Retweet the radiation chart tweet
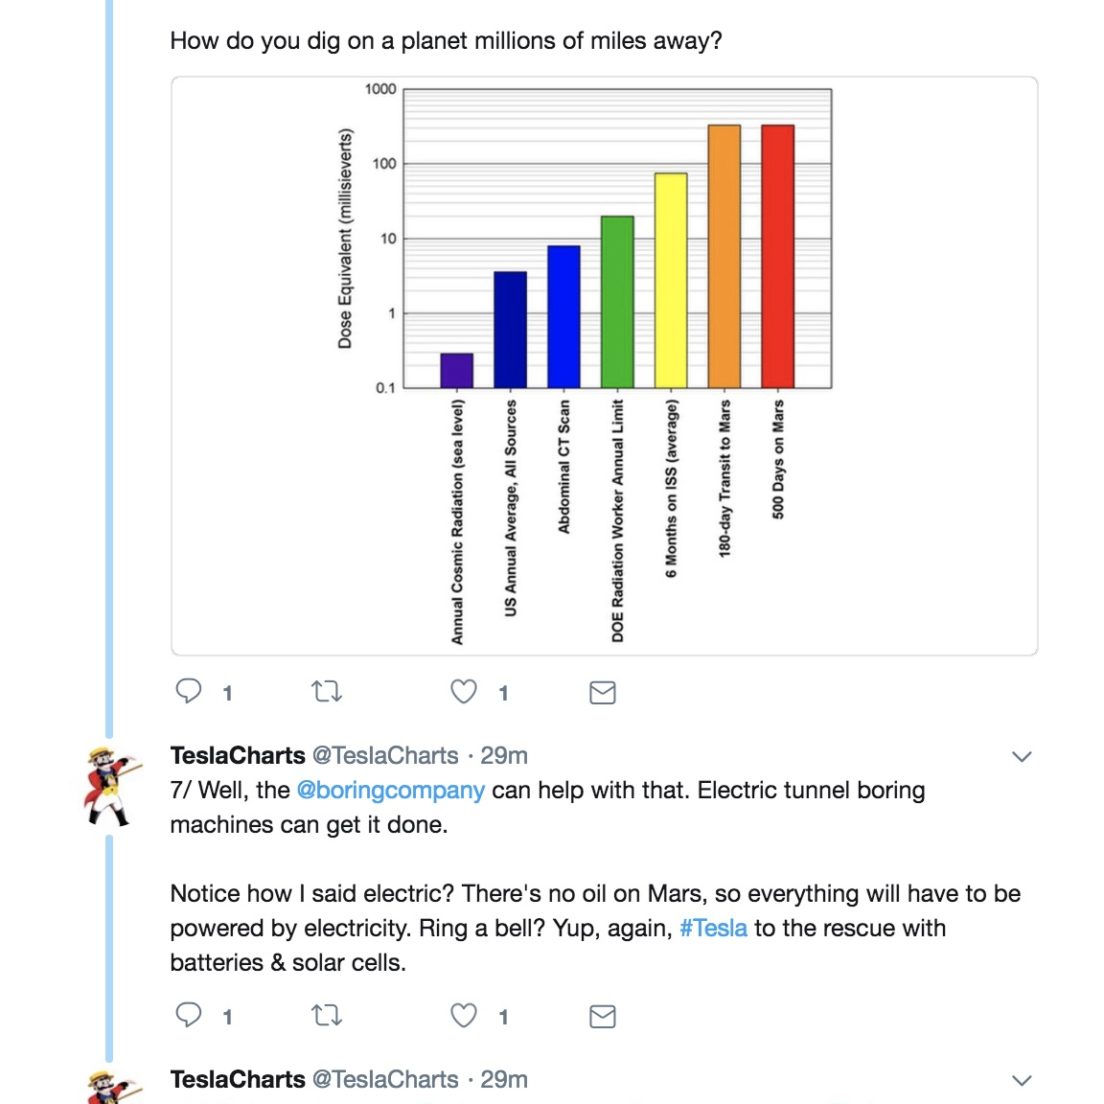Viewport: 1104px width, 1104px height. (327, 691)
